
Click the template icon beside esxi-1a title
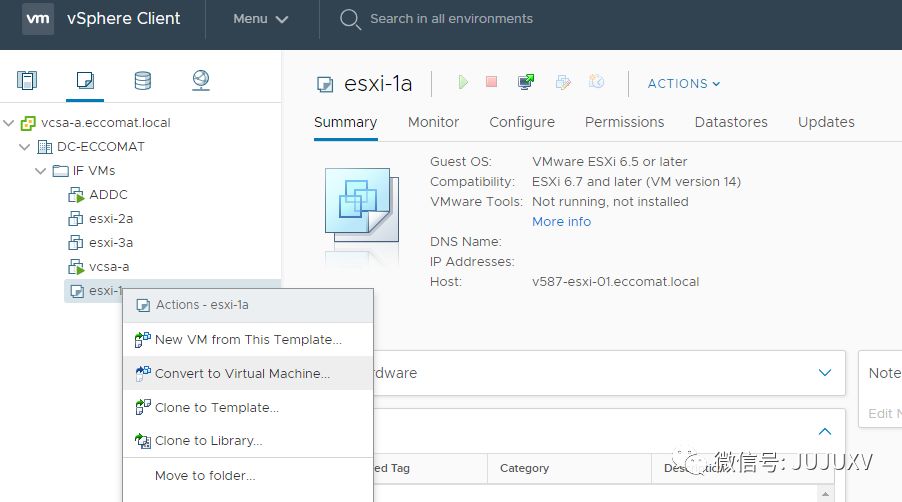(325, 85)
